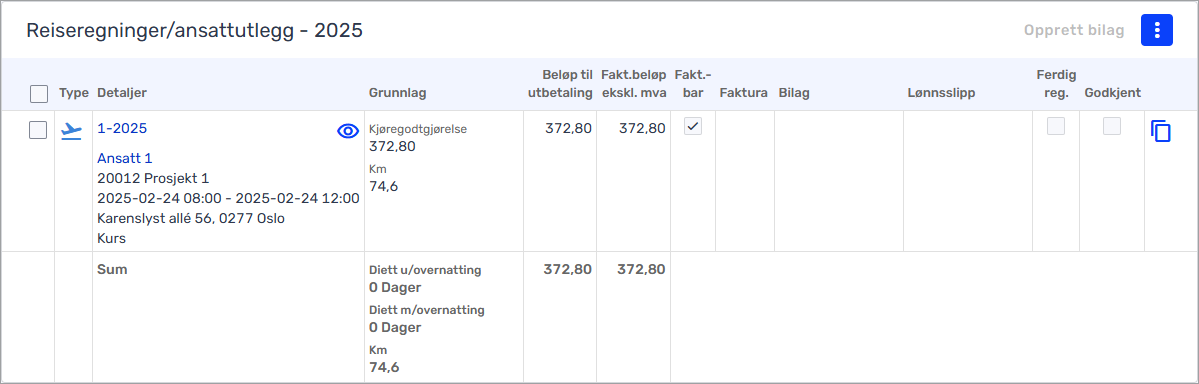Screen dimensions: 1199x384
Task: Click the Bilag column header
Action: (x=794, y=93)
